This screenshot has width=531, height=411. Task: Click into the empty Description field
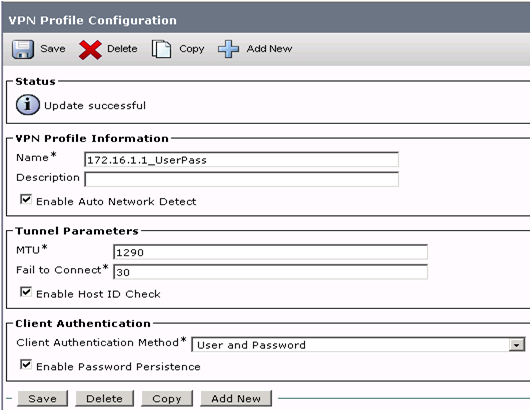pos(241,179)
